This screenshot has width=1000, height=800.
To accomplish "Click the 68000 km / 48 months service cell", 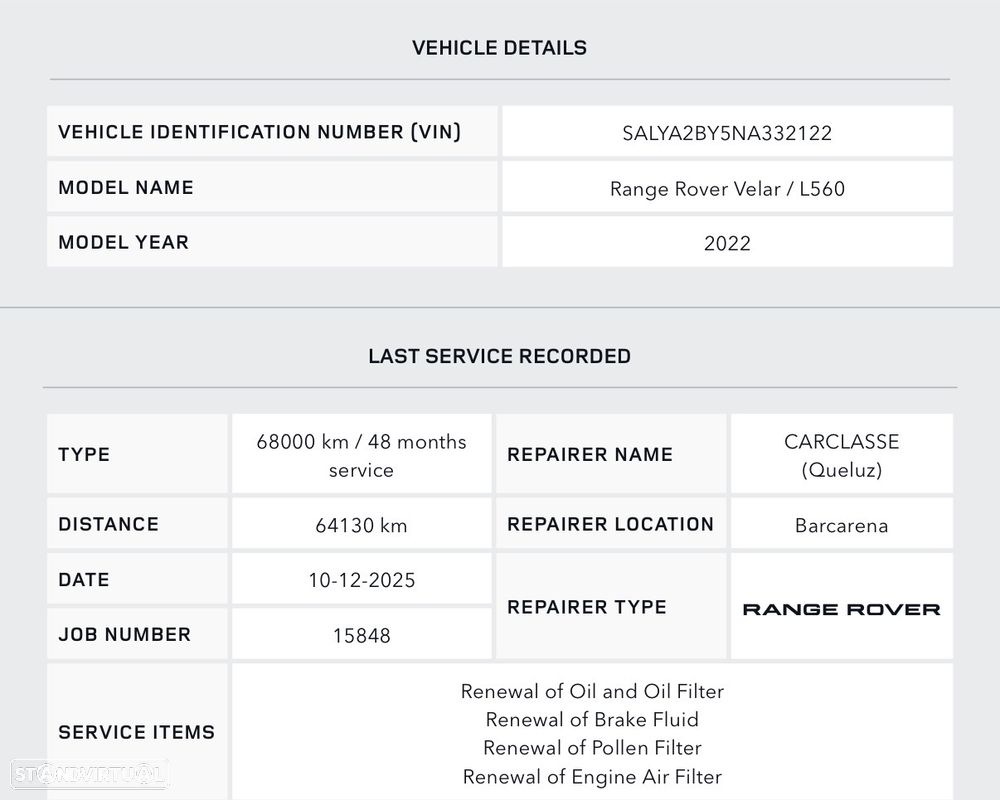I will click(361, 455).
